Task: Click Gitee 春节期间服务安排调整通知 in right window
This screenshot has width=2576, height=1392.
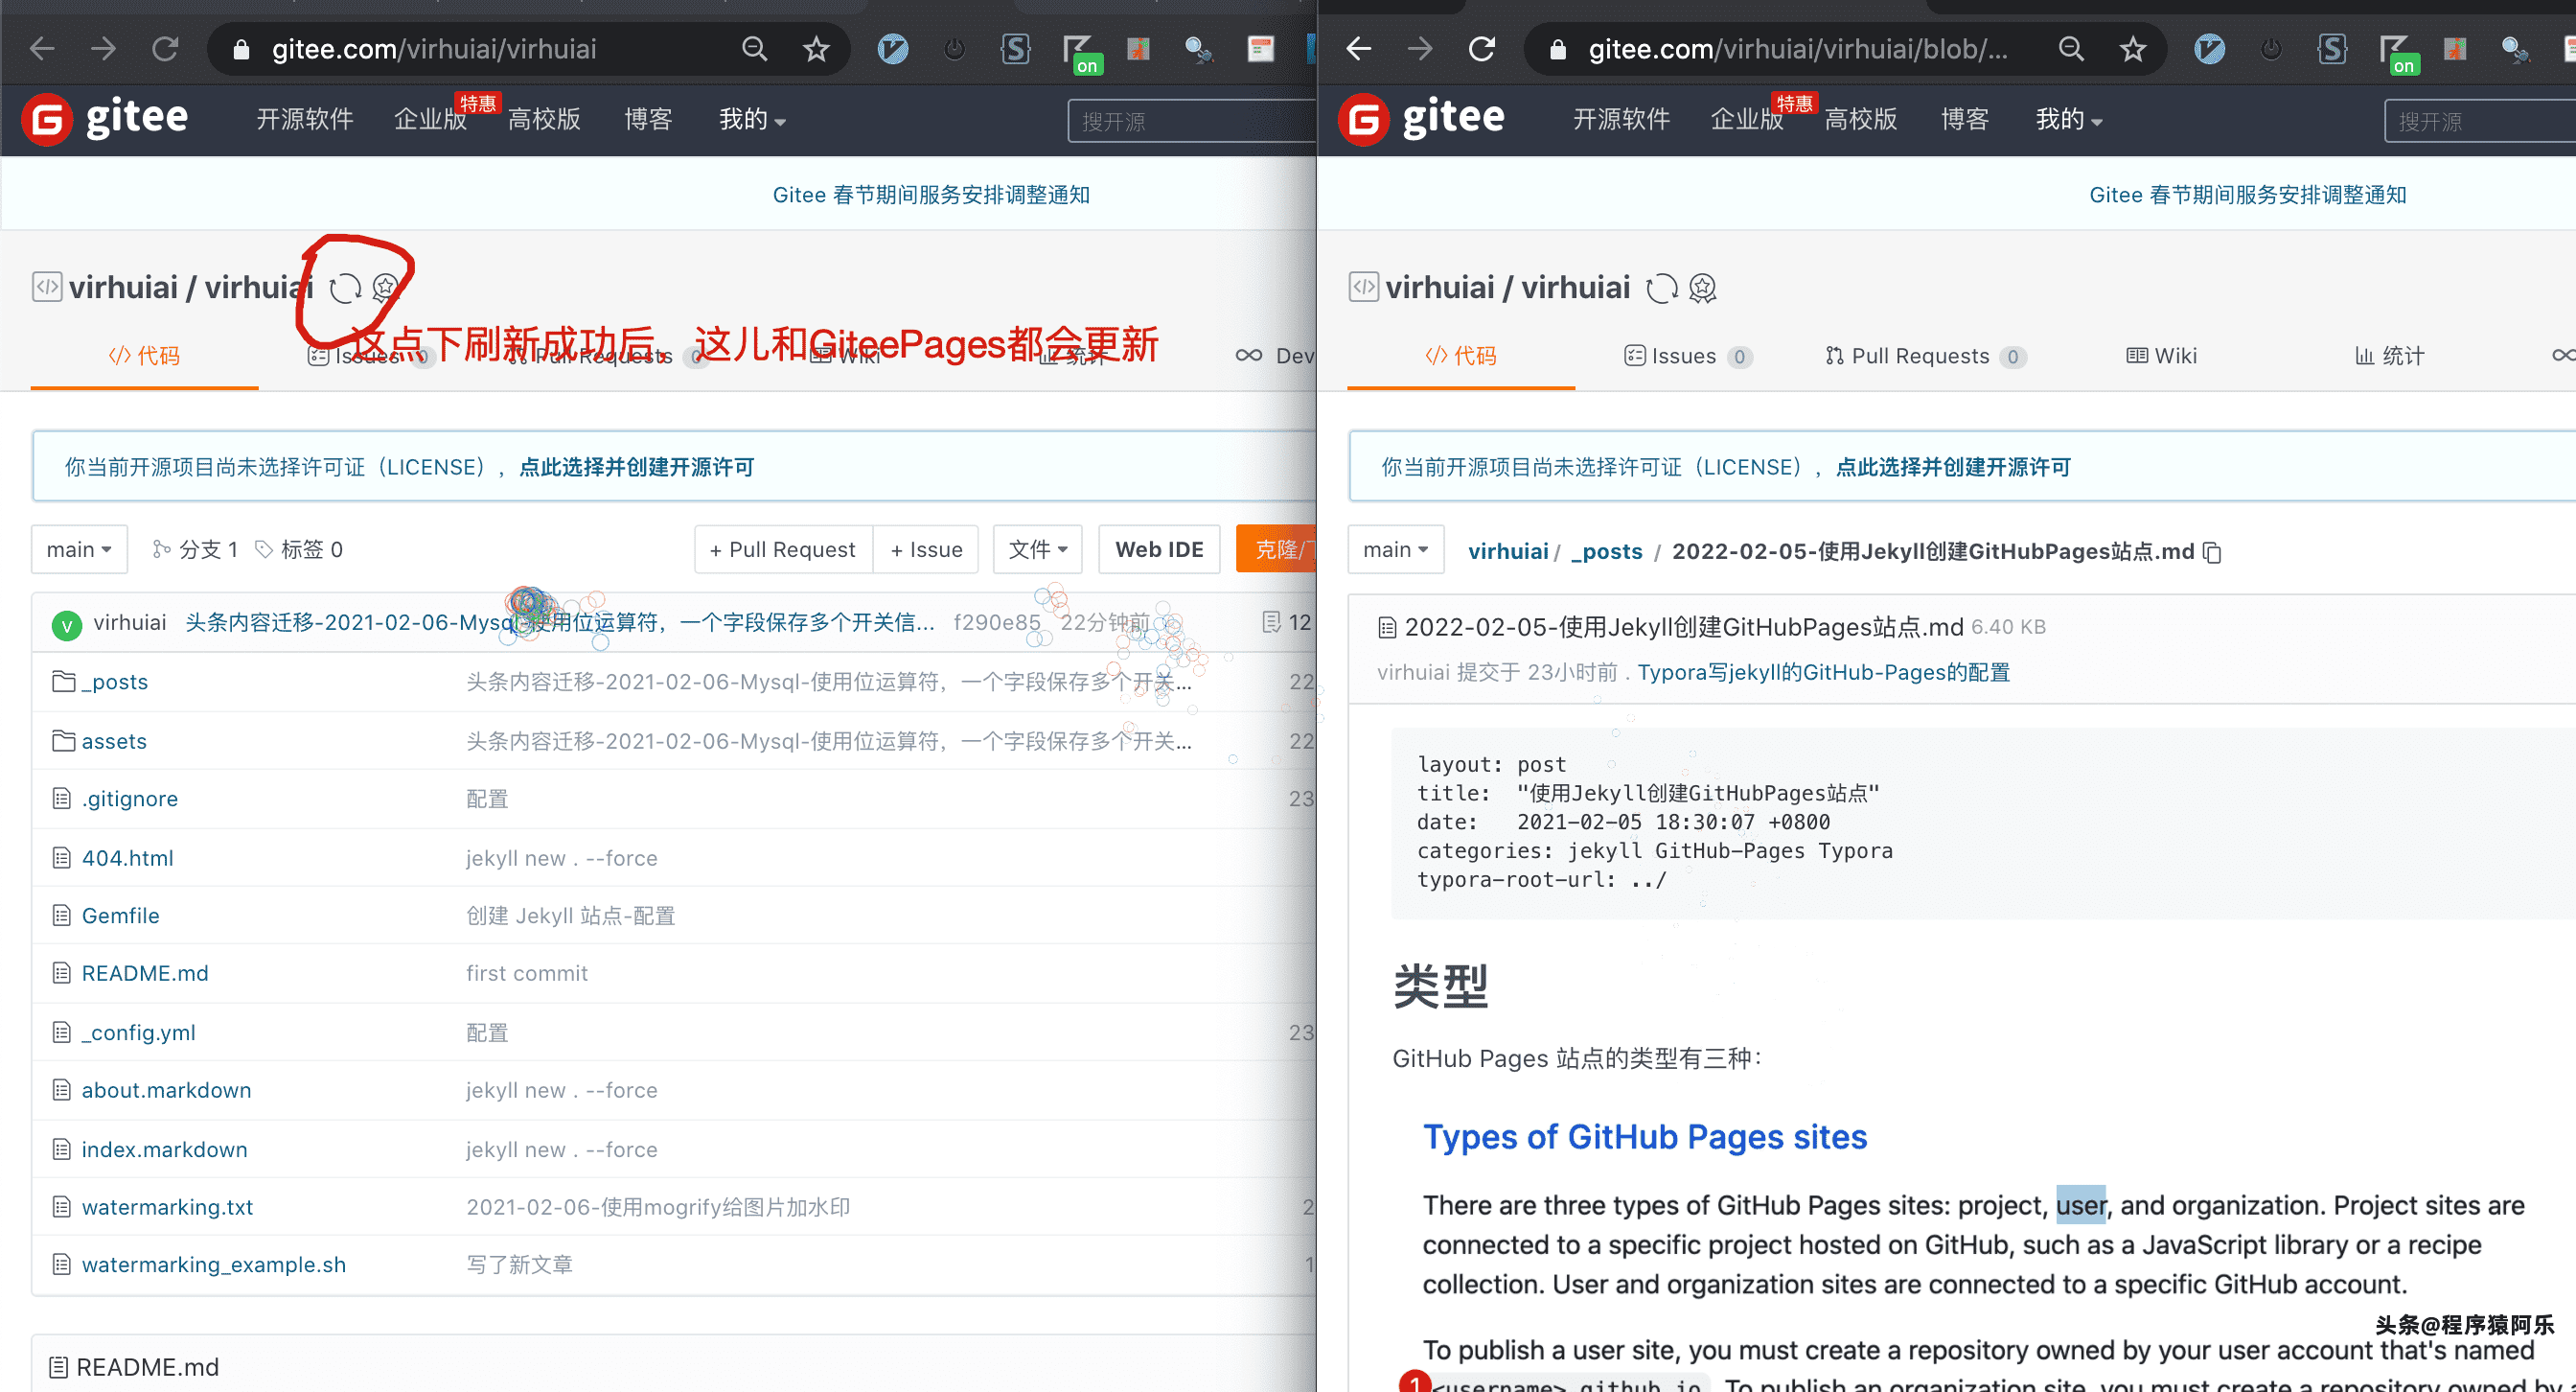Action: [2247, 195]
